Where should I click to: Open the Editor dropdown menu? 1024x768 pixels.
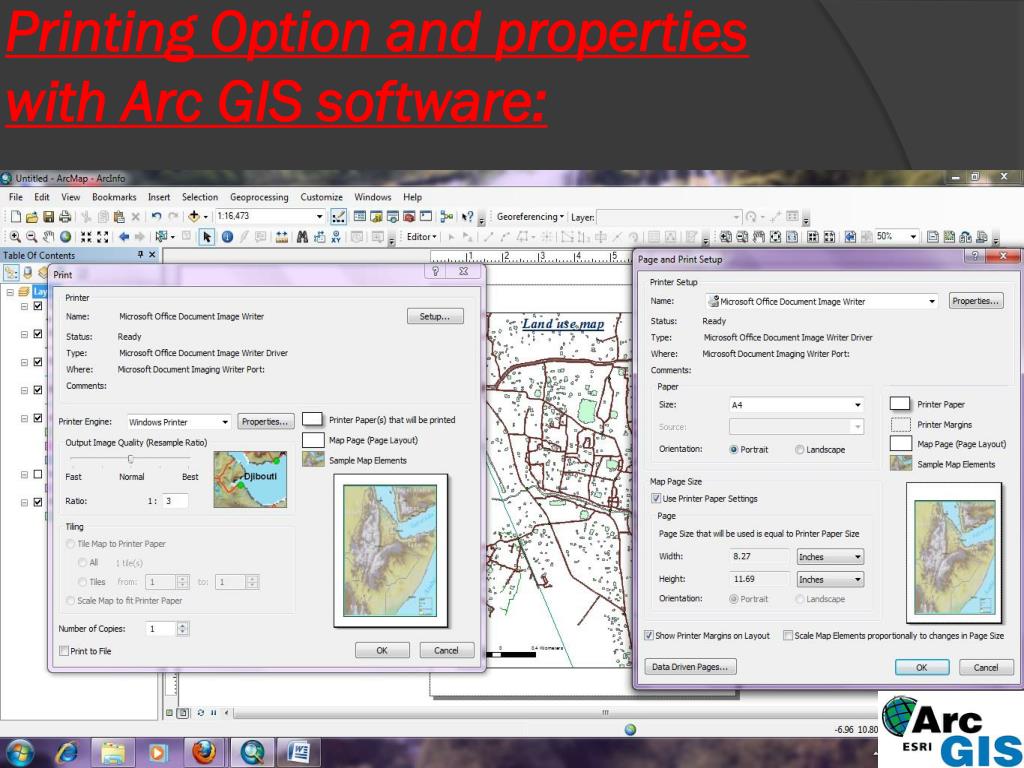(421, 237)
